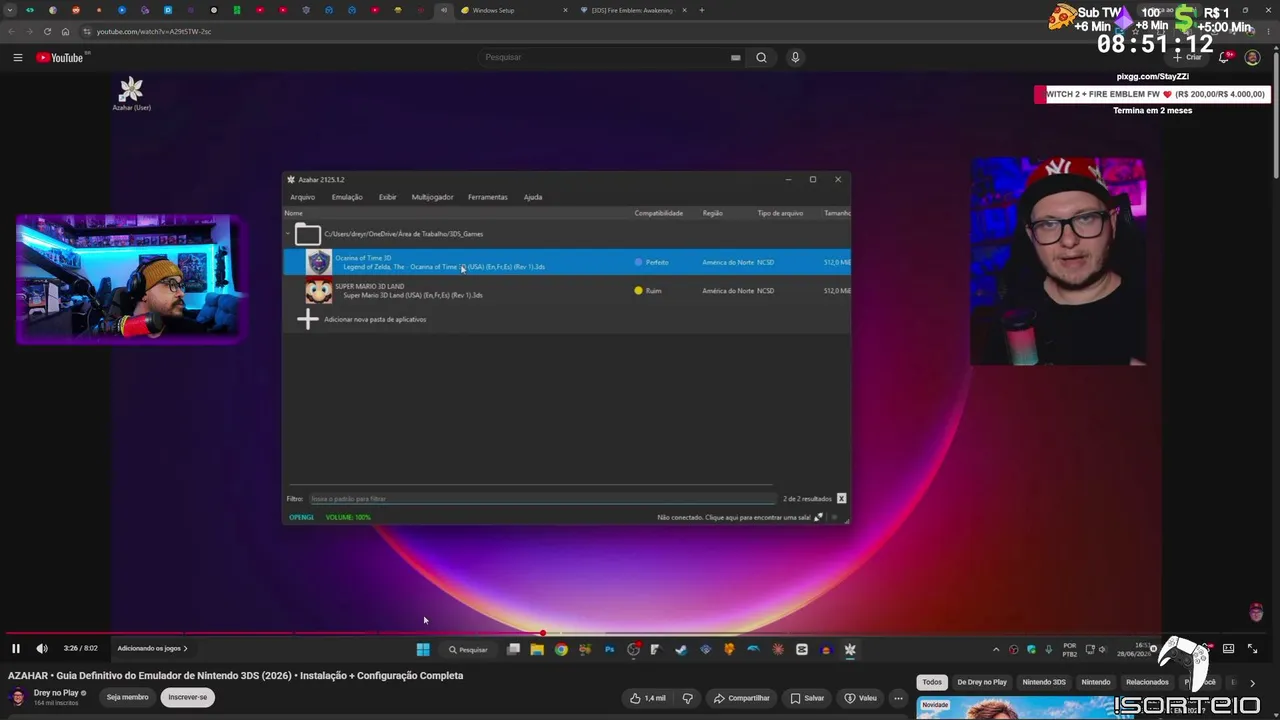Open the YouTube hamburger menu
The height and width of the screenshot is (720, 1280).
click(x=18, y=57)
